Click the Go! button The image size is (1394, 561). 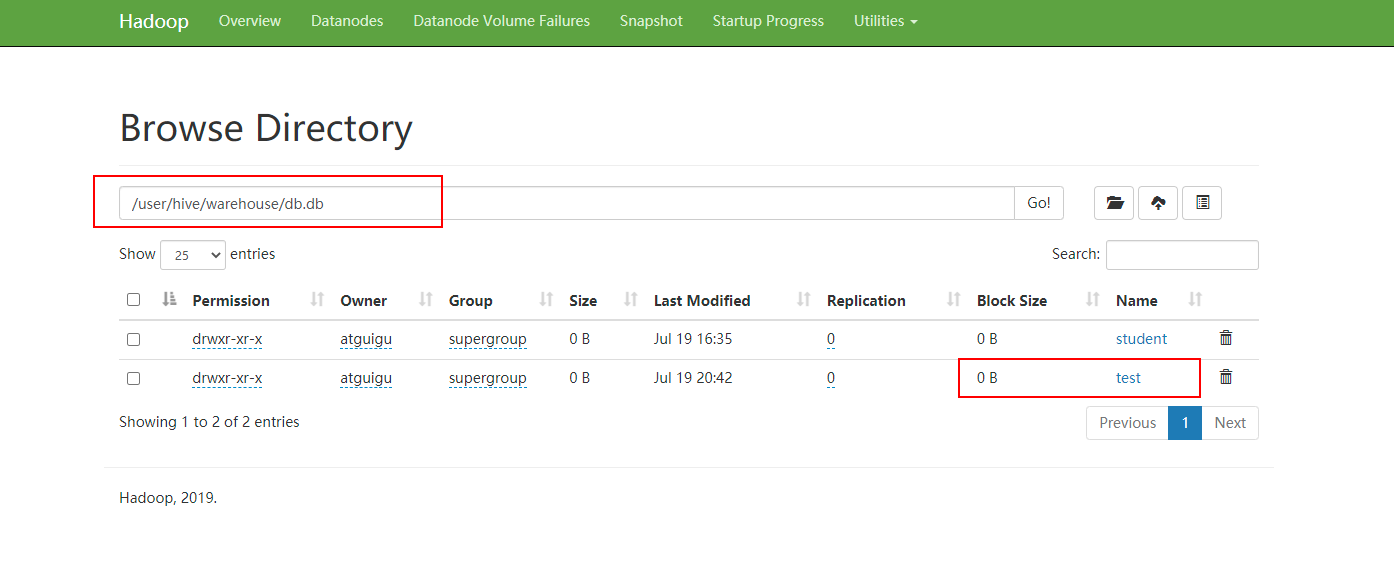pyautogui.click(x=1039, y=203)
